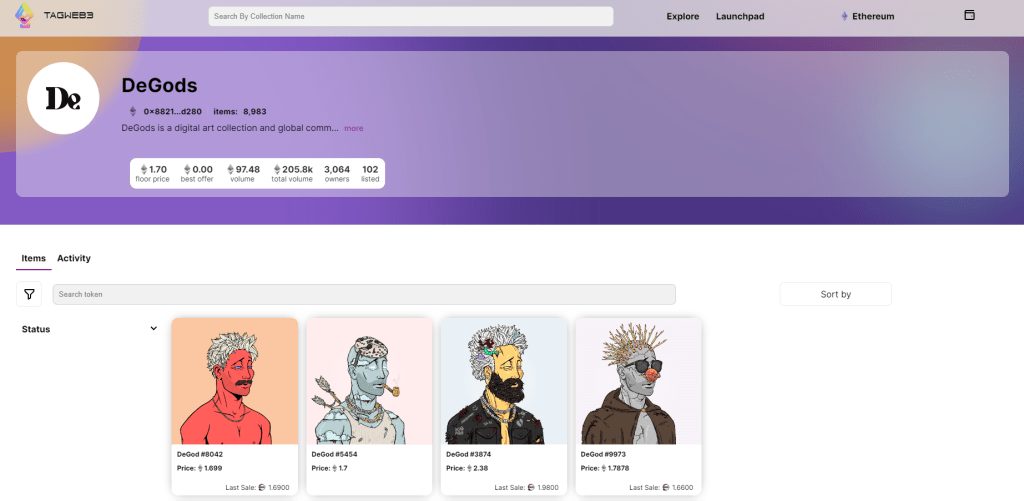
Task: Select the Items tab
Action: (x=33, y=258)
